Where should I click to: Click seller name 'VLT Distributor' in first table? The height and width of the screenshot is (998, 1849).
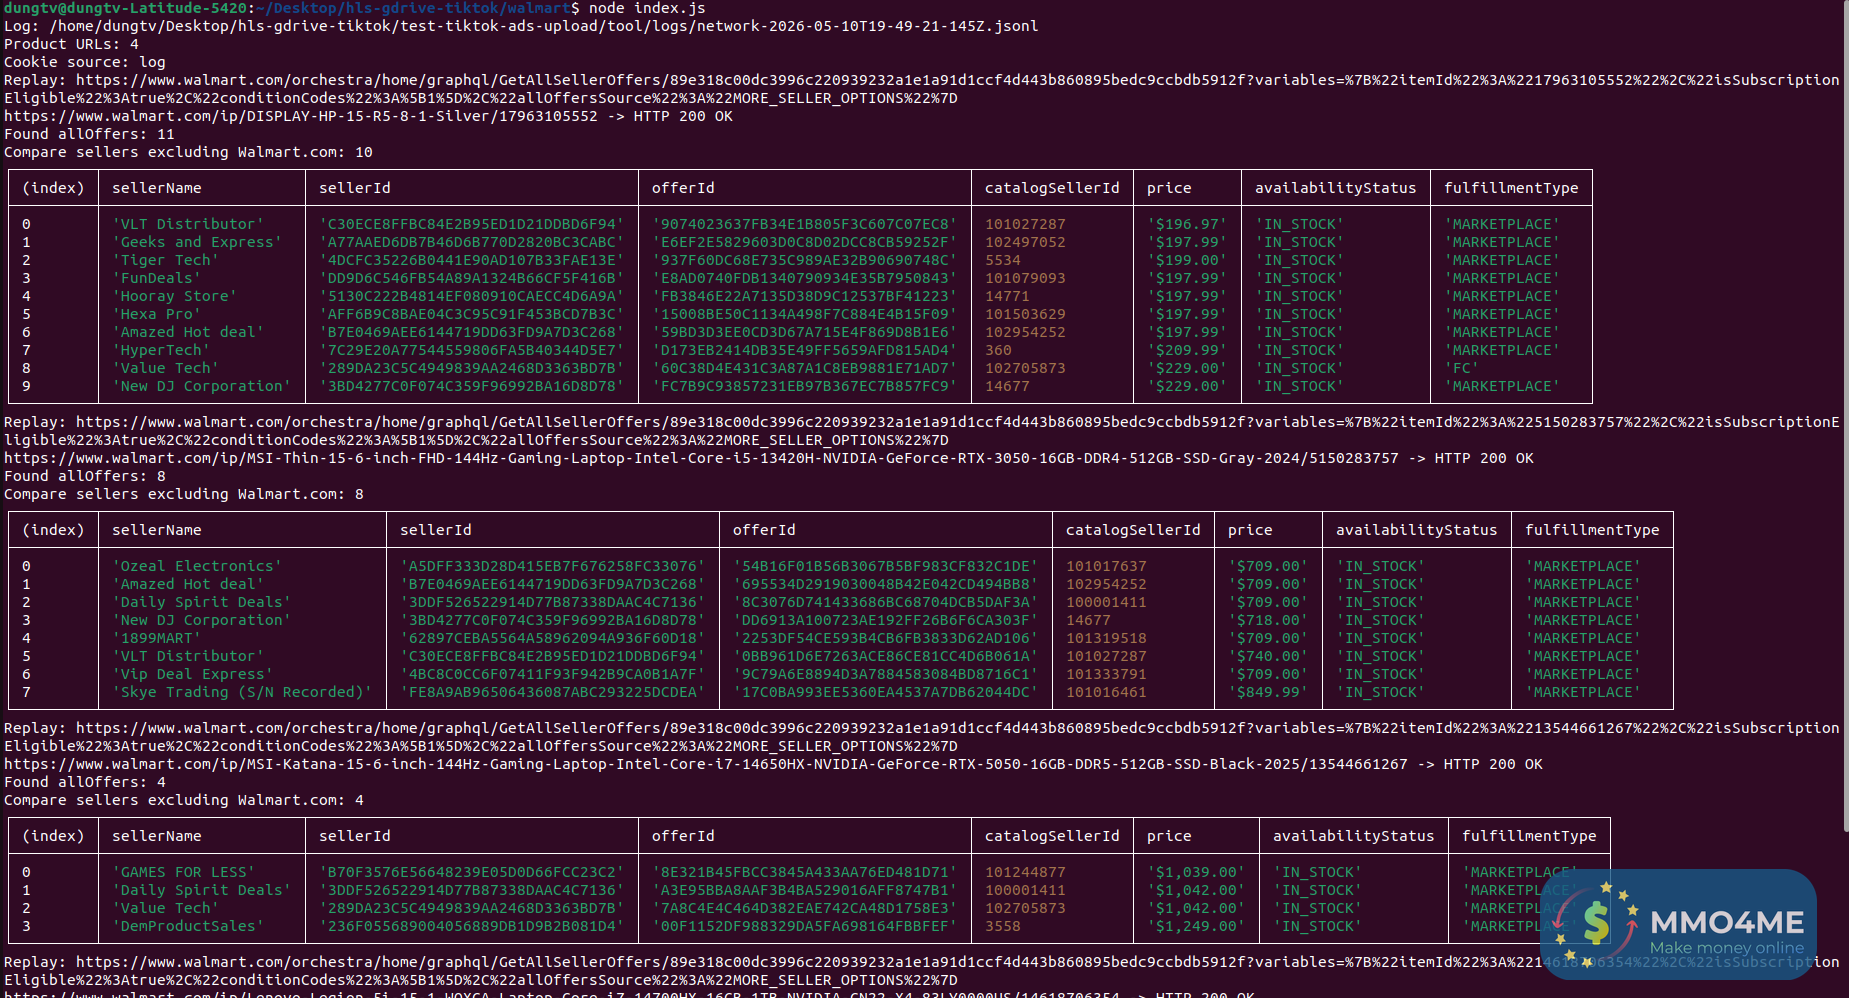tap(188, 224)
